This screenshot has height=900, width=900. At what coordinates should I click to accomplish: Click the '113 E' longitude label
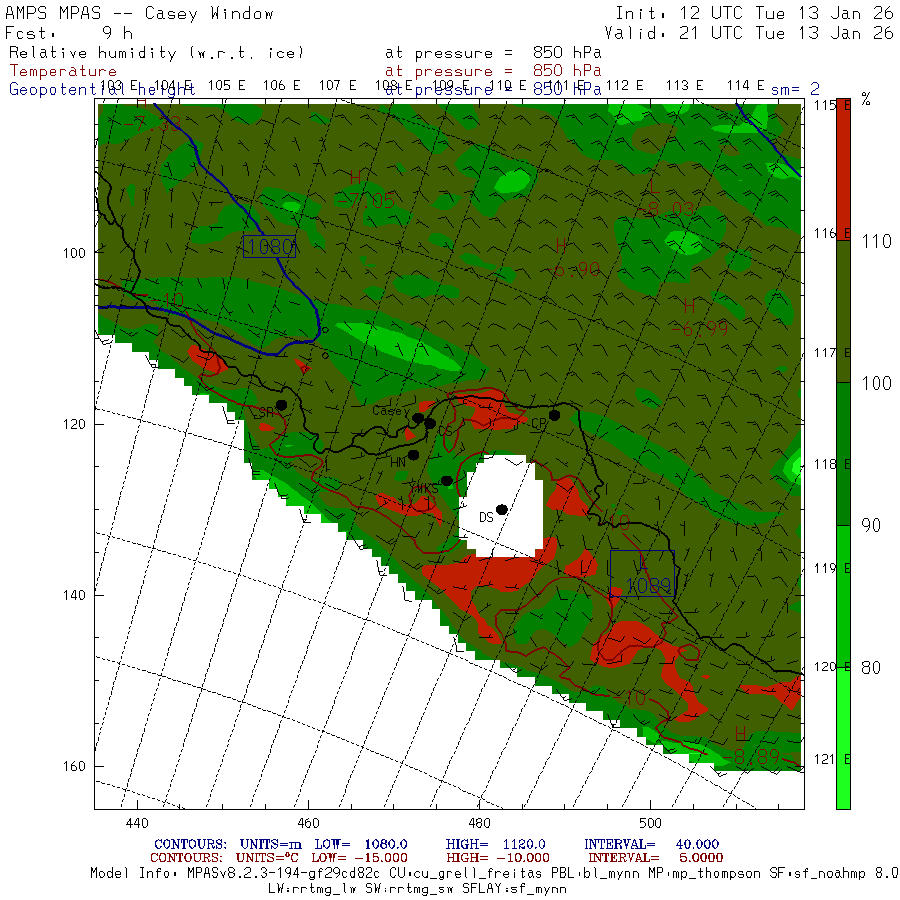click(x=684, y=85)
